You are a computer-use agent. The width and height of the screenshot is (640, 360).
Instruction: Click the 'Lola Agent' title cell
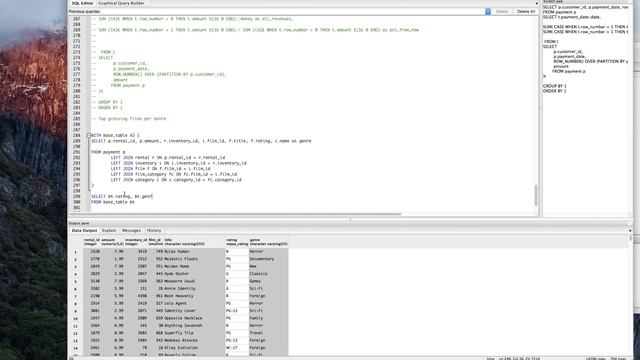click(x=194, y=304)
